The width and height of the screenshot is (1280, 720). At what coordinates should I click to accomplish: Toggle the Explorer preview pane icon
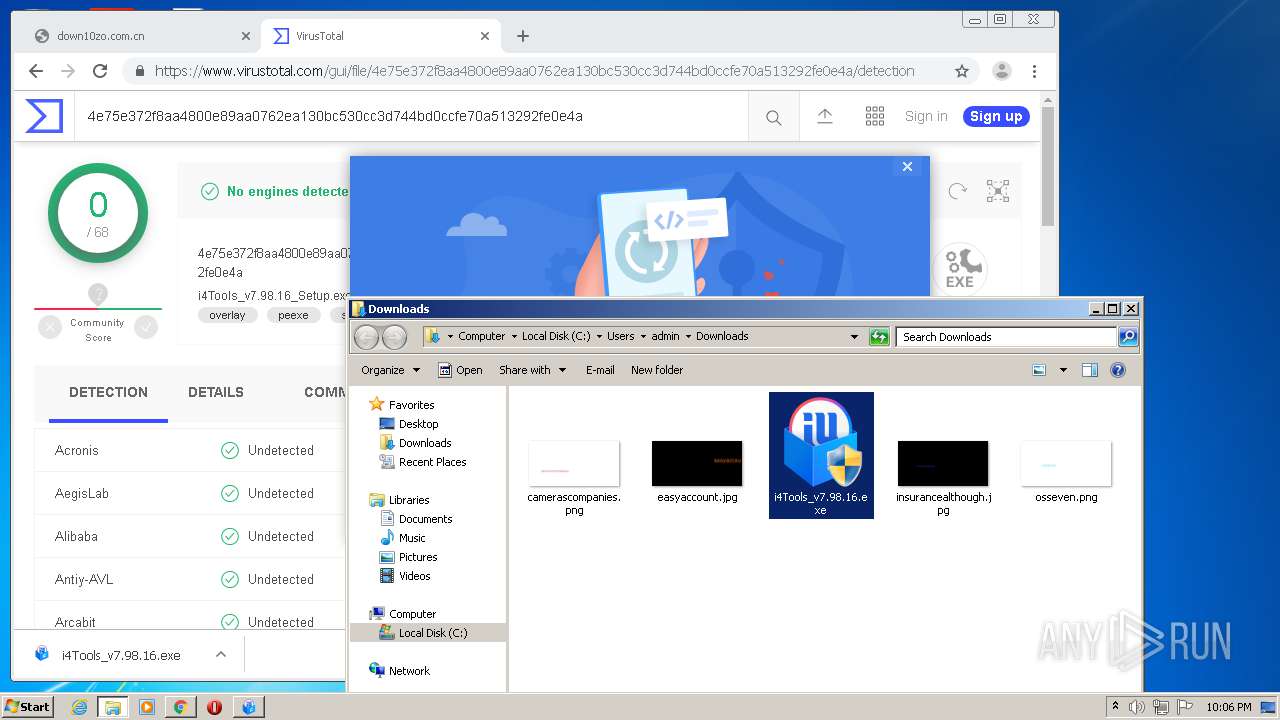(1090, 370)
